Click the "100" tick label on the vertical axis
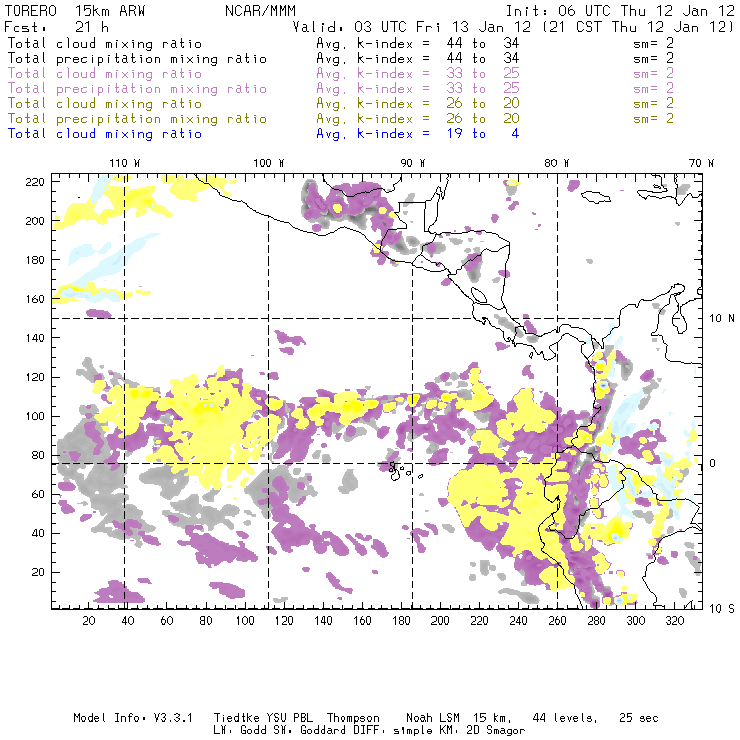This screenshot has width=740, height=740. [35, 416]
